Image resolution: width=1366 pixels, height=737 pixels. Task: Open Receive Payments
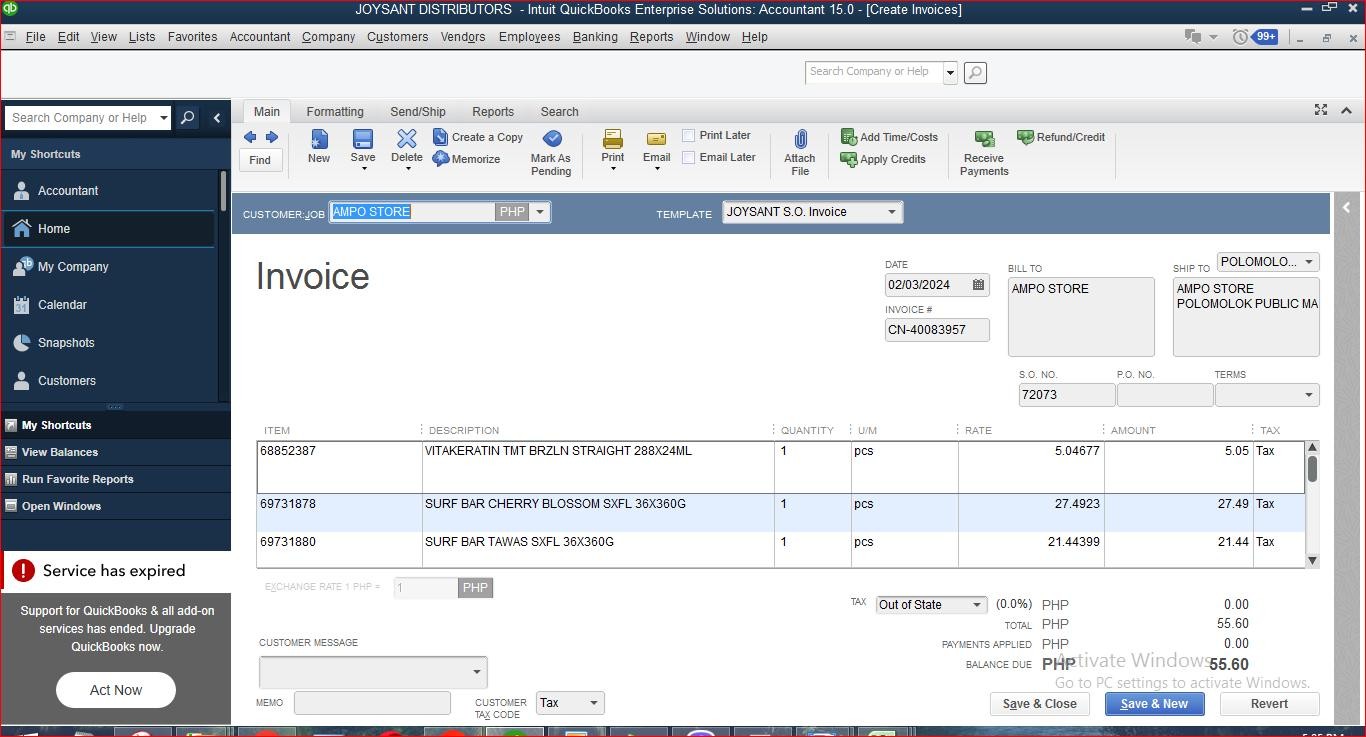(x=984, y=152)
